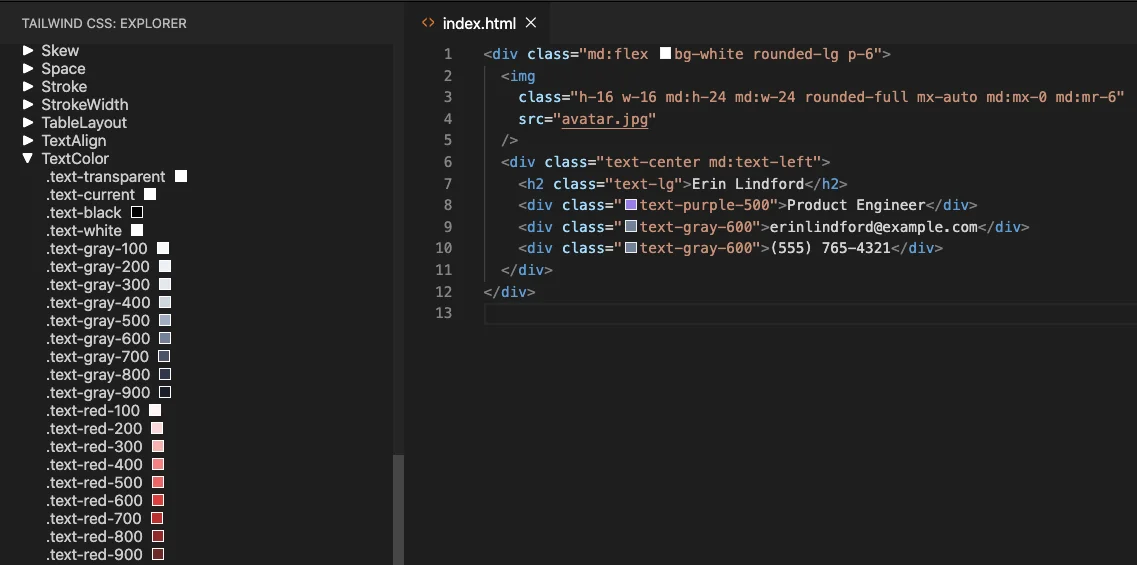Click the .text-red-900 swatch
1137x565 pixels.
[158, 554]
